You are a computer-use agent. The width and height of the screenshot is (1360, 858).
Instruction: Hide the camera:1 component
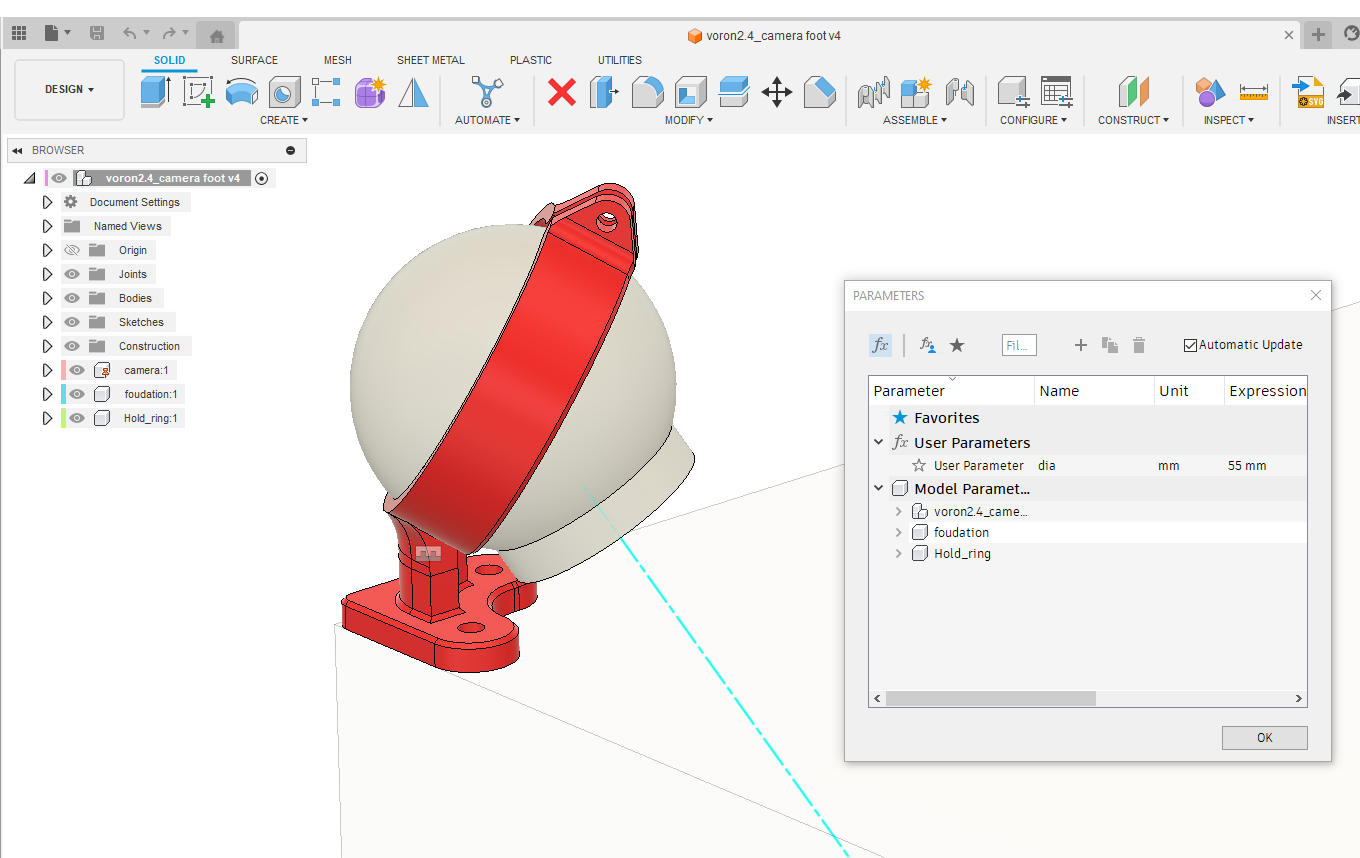[77, 370]
